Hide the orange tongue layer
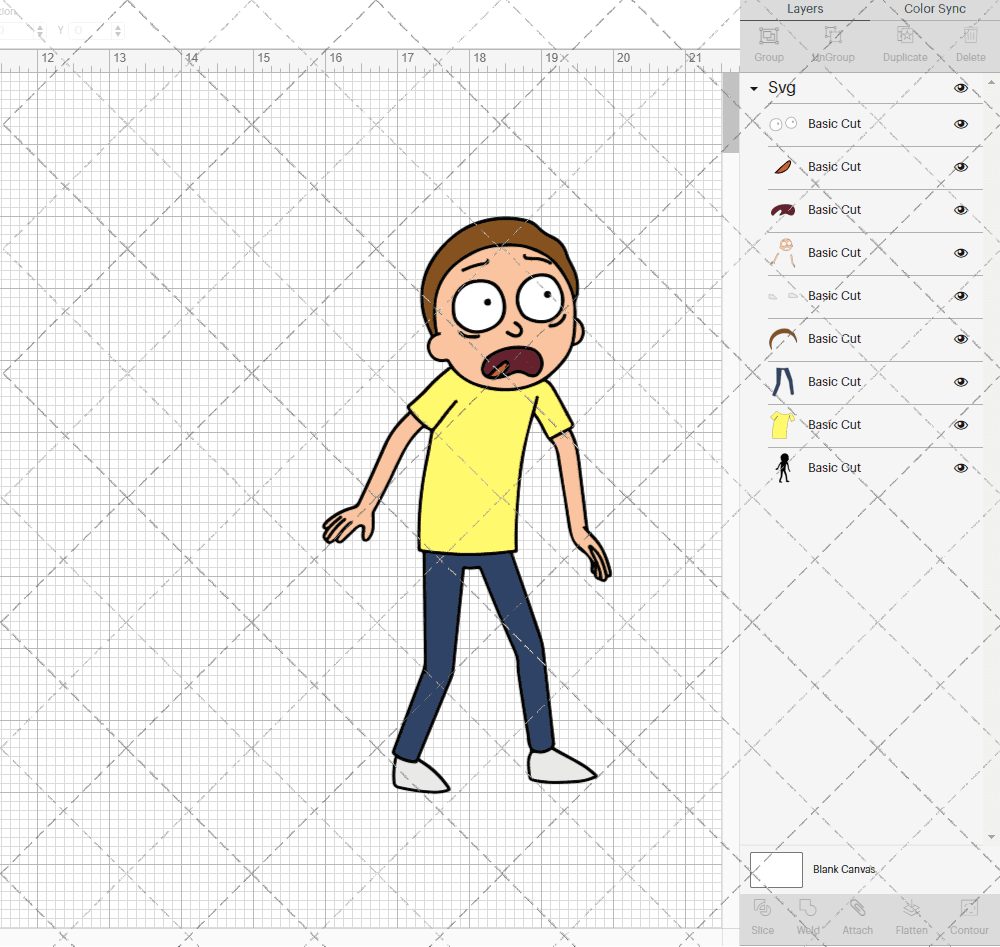Image resolution: width=1000 pixels, height=947 pixels. coord(960,167)
